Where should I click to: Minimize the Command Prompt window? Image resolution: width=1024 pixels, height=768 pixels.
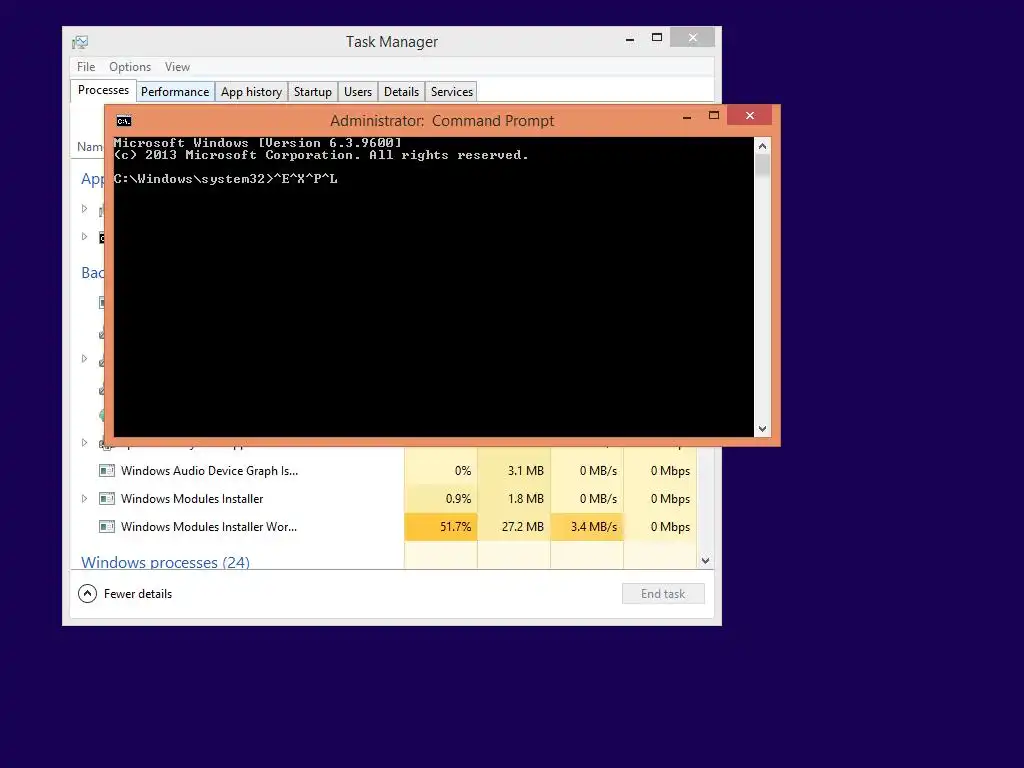click(x=687, y=116)
